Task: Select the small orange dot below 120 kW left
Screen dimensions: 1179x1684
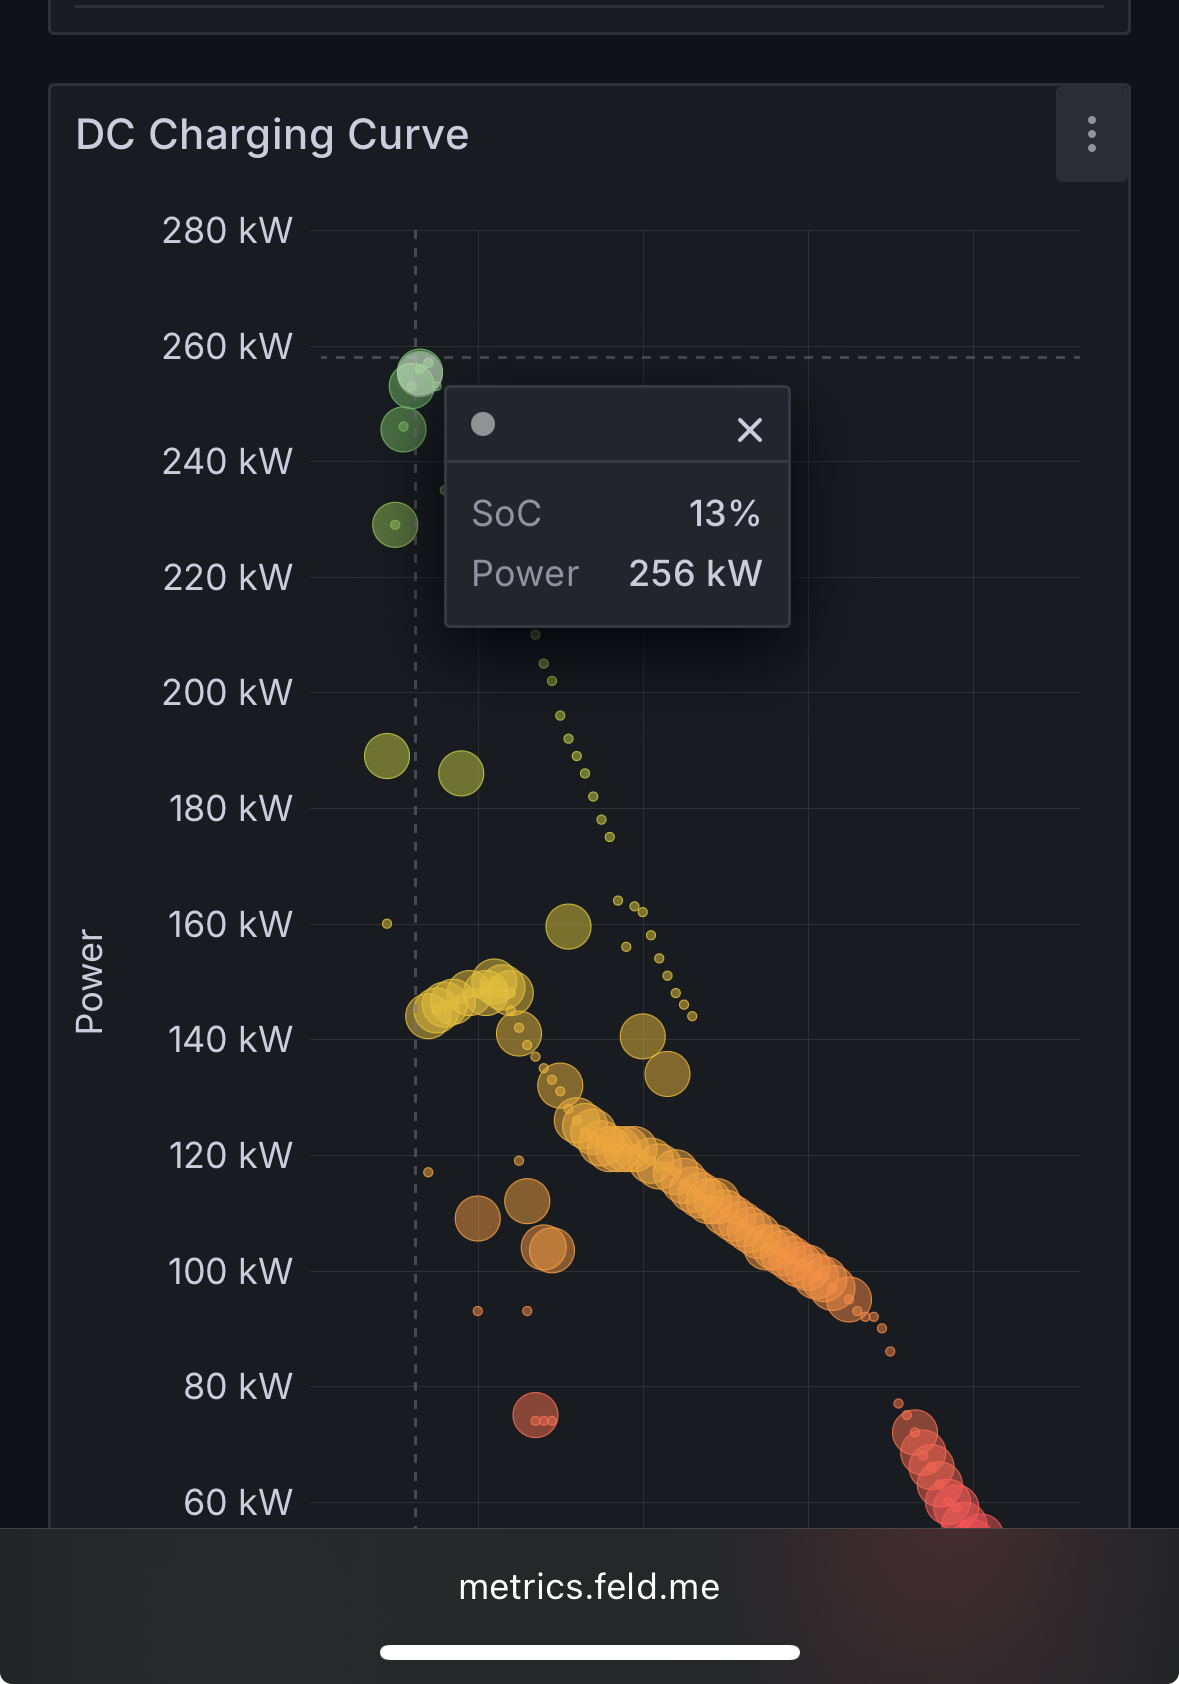Action: 428,1172
